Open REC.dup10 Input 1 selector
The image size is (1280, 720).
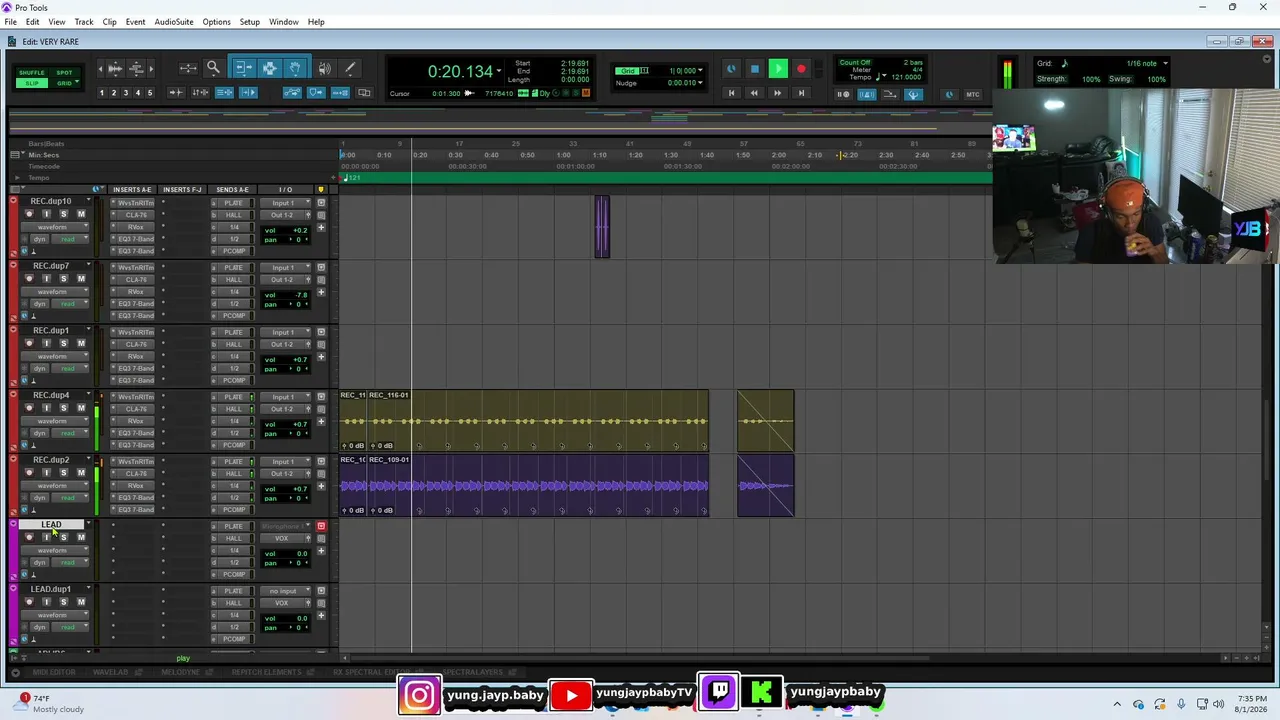(287, 203)
